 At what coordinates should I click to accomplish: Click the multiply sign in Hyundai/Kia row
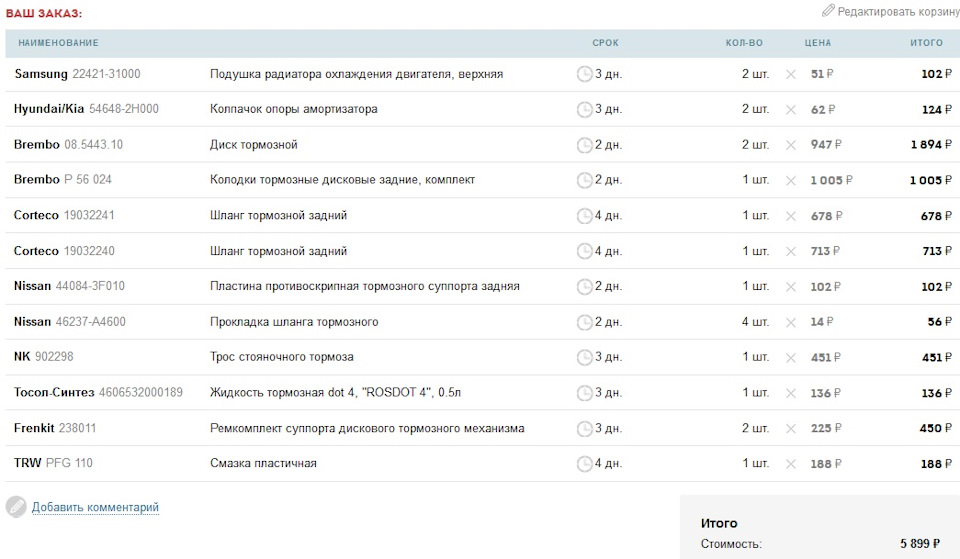coord(791,110)
